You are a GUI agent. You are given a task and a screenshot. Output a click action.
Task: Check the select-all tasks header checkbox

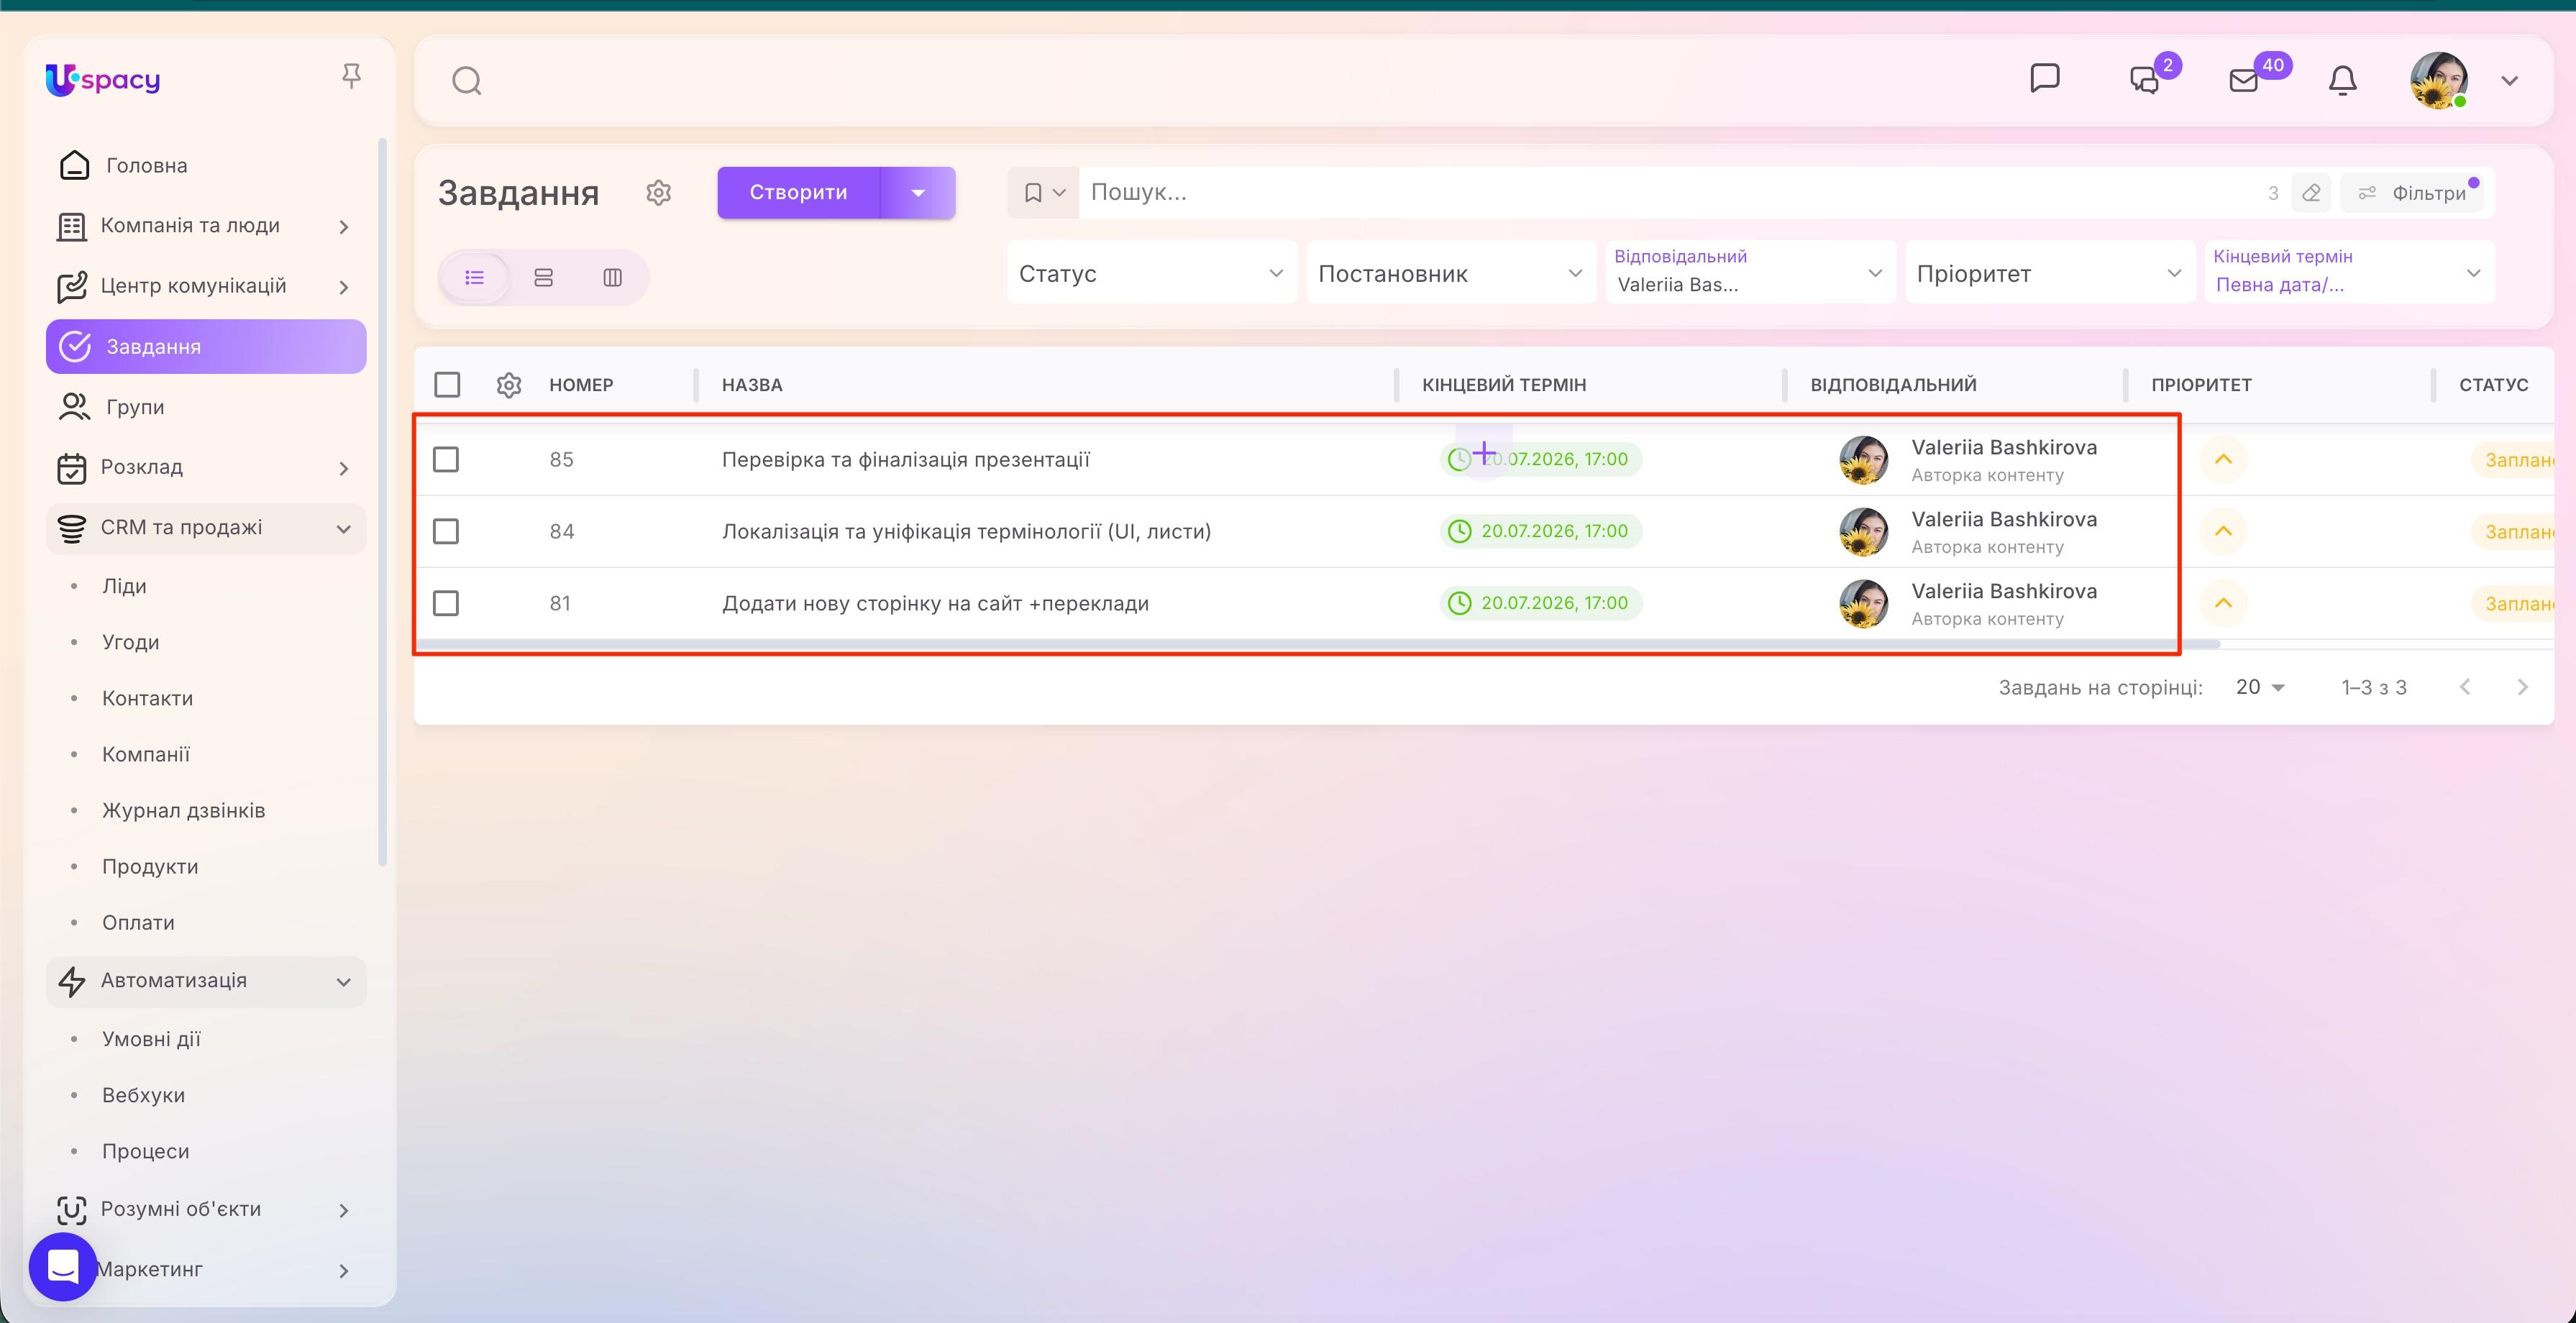(447, 385)
